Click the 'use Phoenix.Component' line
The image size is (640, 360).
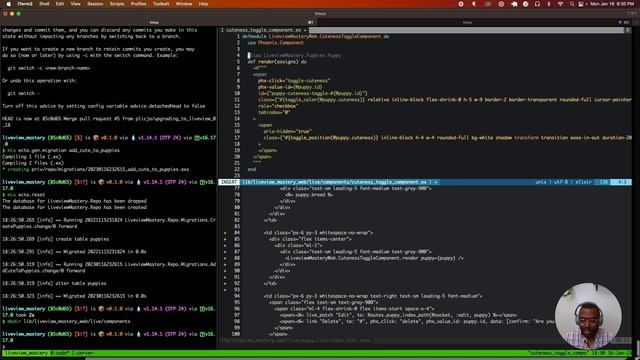coord(276,43)
